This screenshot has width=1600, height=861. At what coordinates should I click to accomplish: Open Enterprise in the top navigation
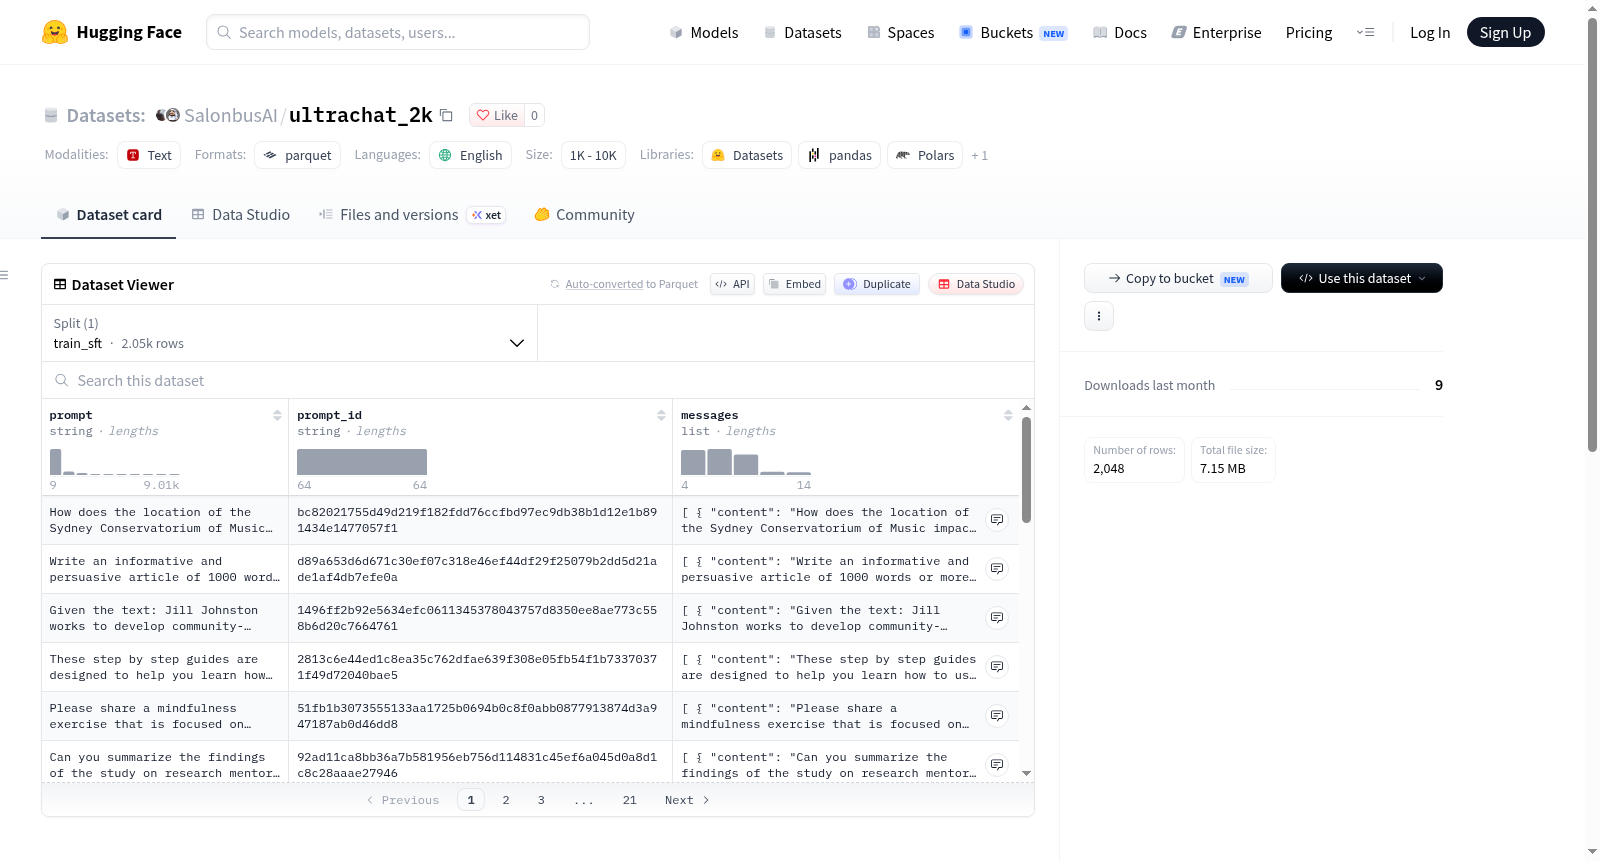[1217, 33]
